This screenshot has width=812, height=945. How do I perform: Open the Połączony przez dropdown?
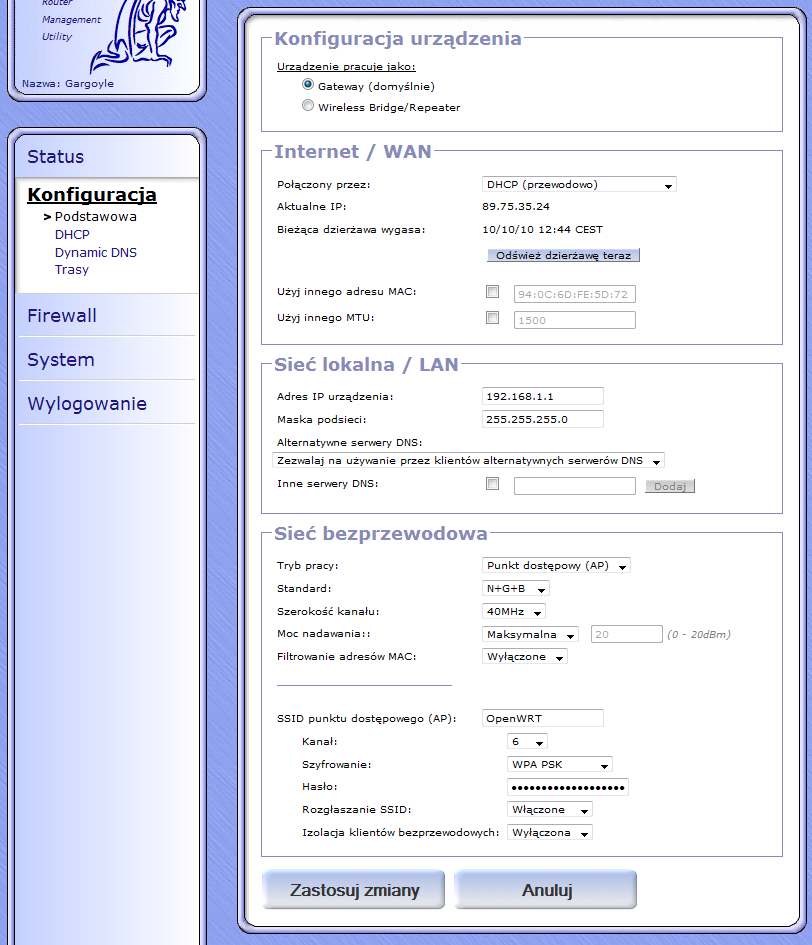[x=579, y=184]
